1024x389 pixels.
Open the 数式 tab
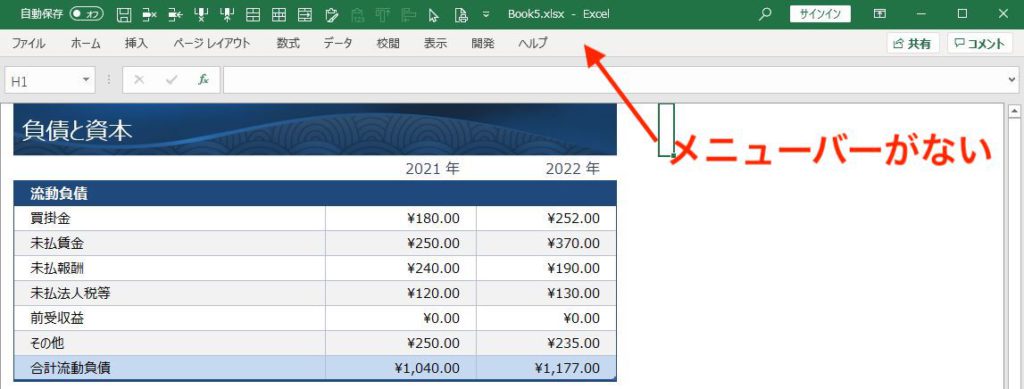[288, 44]
